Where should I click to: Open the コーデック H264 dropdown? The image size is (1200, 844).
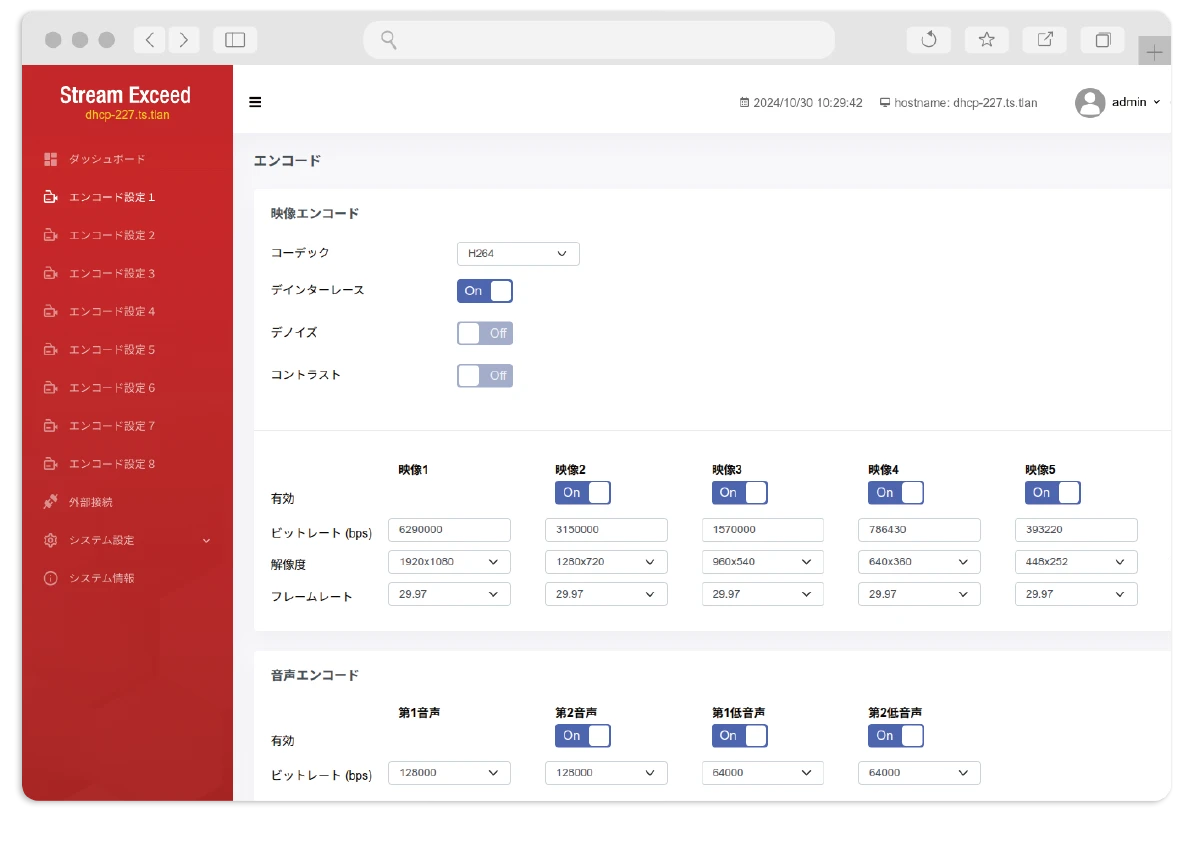518,254
